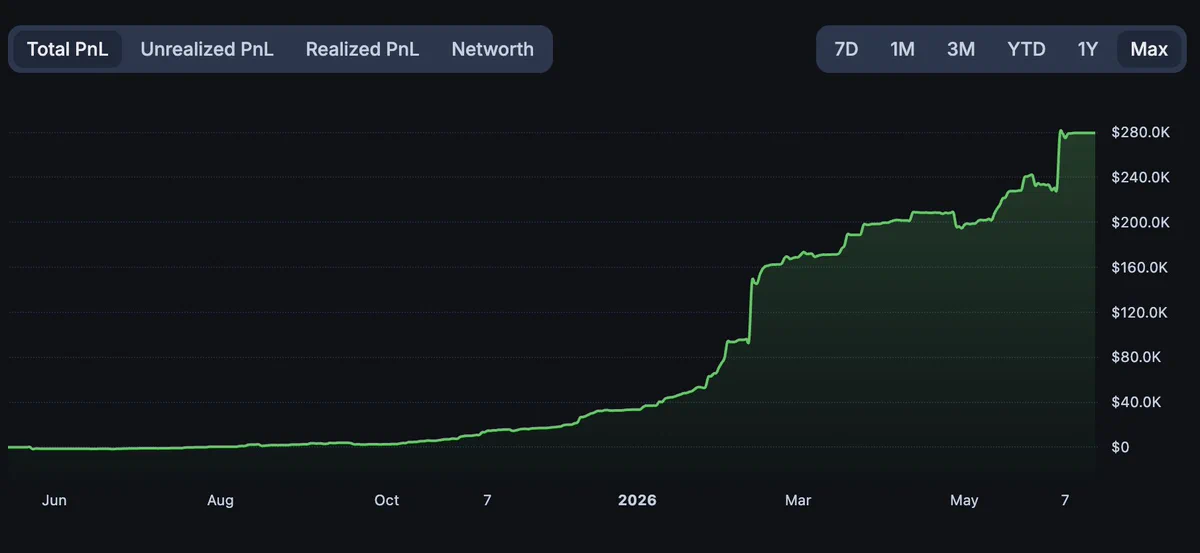Click the Mar date label
Screen dimensions: 1200x553
click(x=798, y=500)
